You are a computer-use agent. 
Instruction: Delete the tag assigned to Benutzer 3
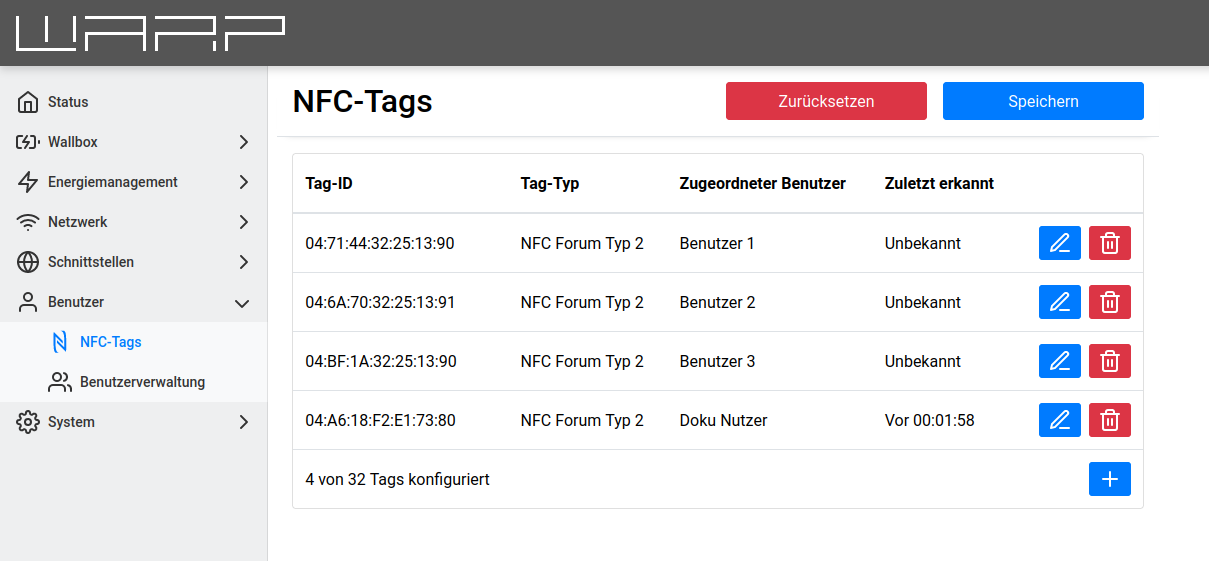click(x=1109, y=361)
